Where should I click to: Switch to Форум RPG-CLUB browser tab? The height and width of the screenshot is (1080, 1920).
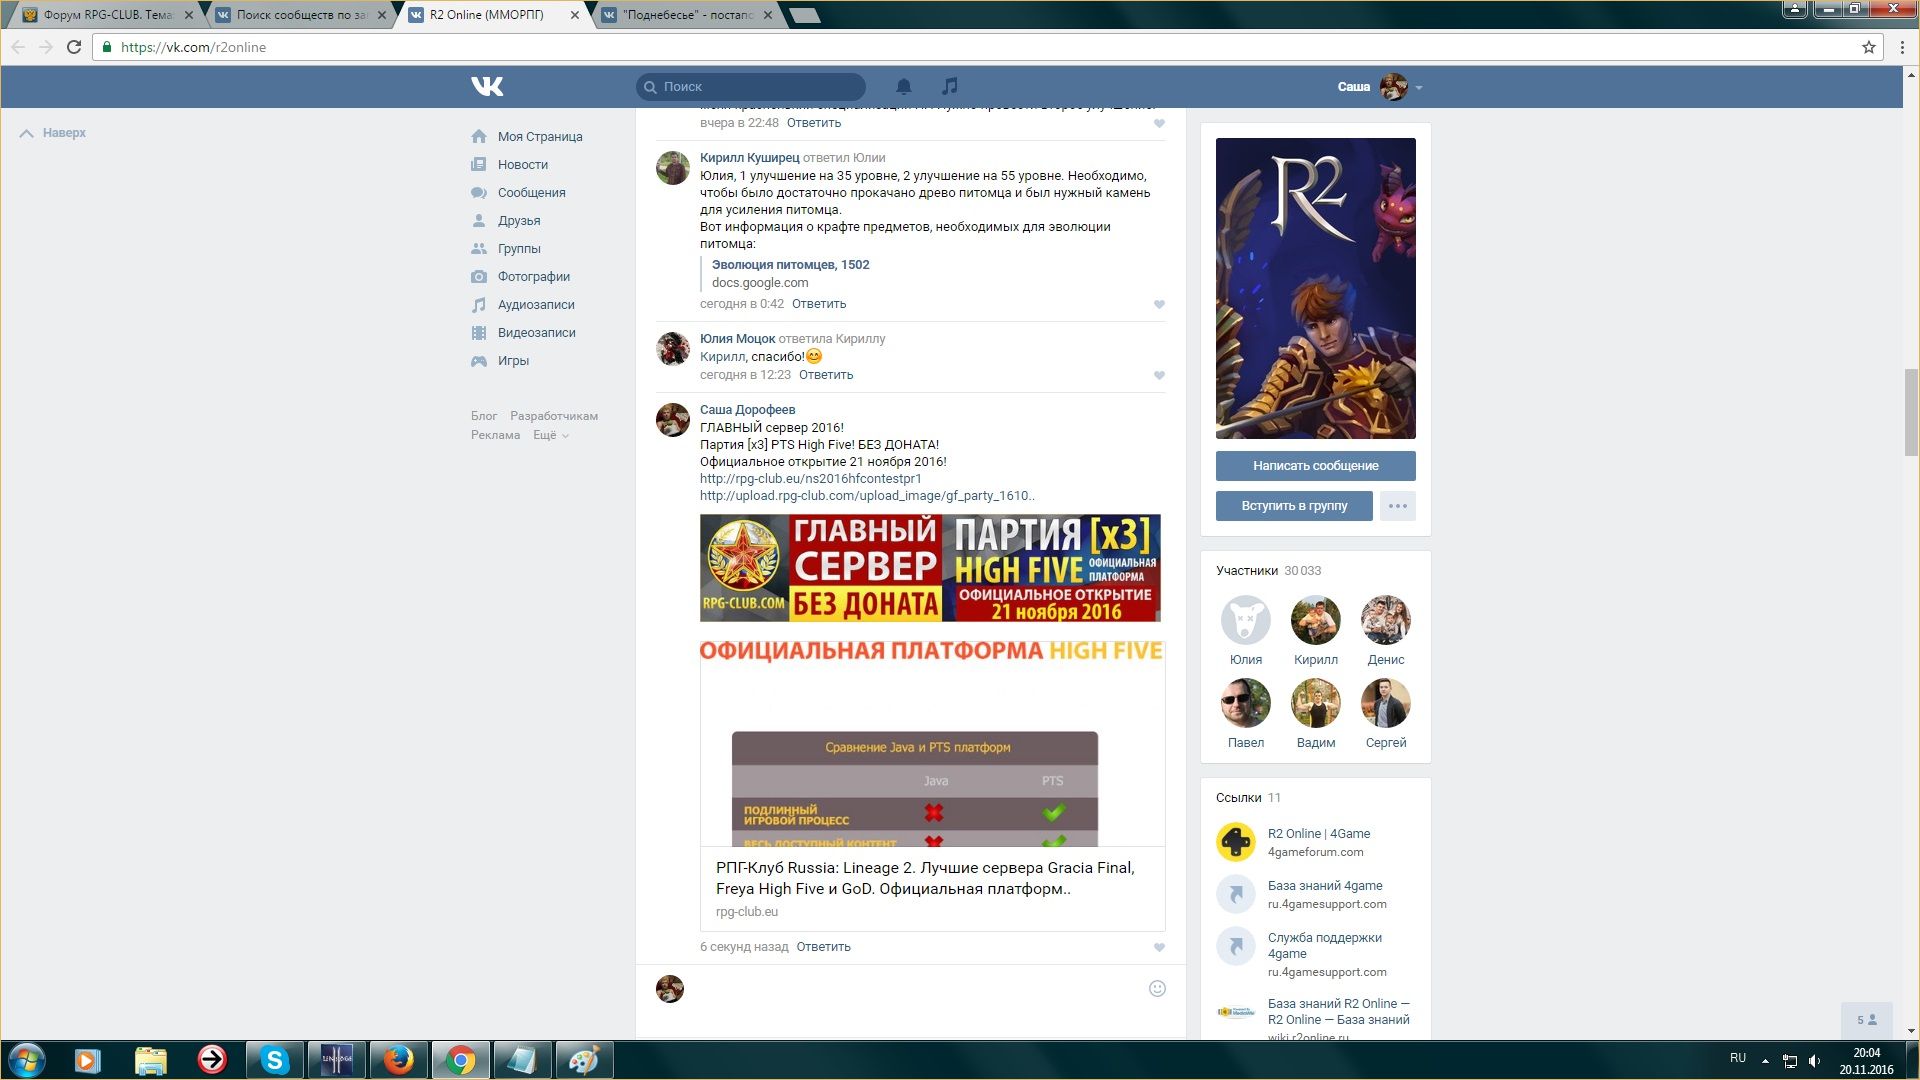(x=105, y=15)
